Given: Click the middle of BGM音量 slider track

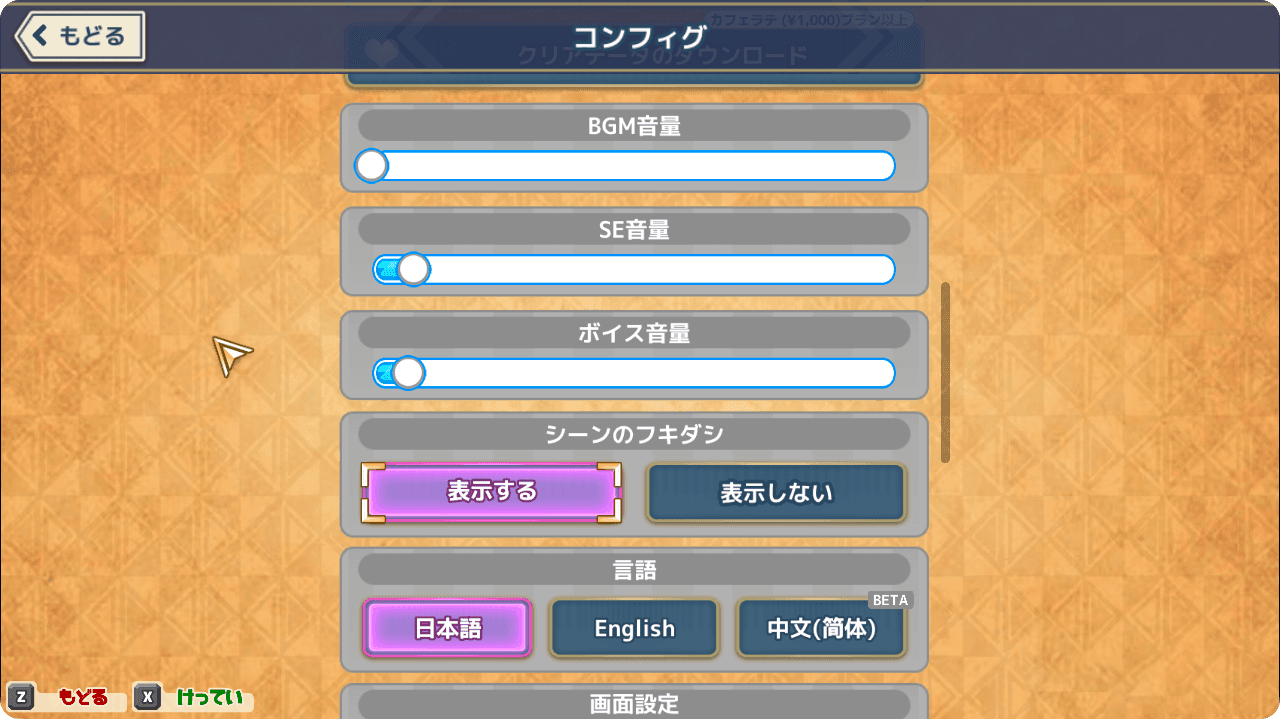Looking at the screenshot, I should click(x=634, y=166).
